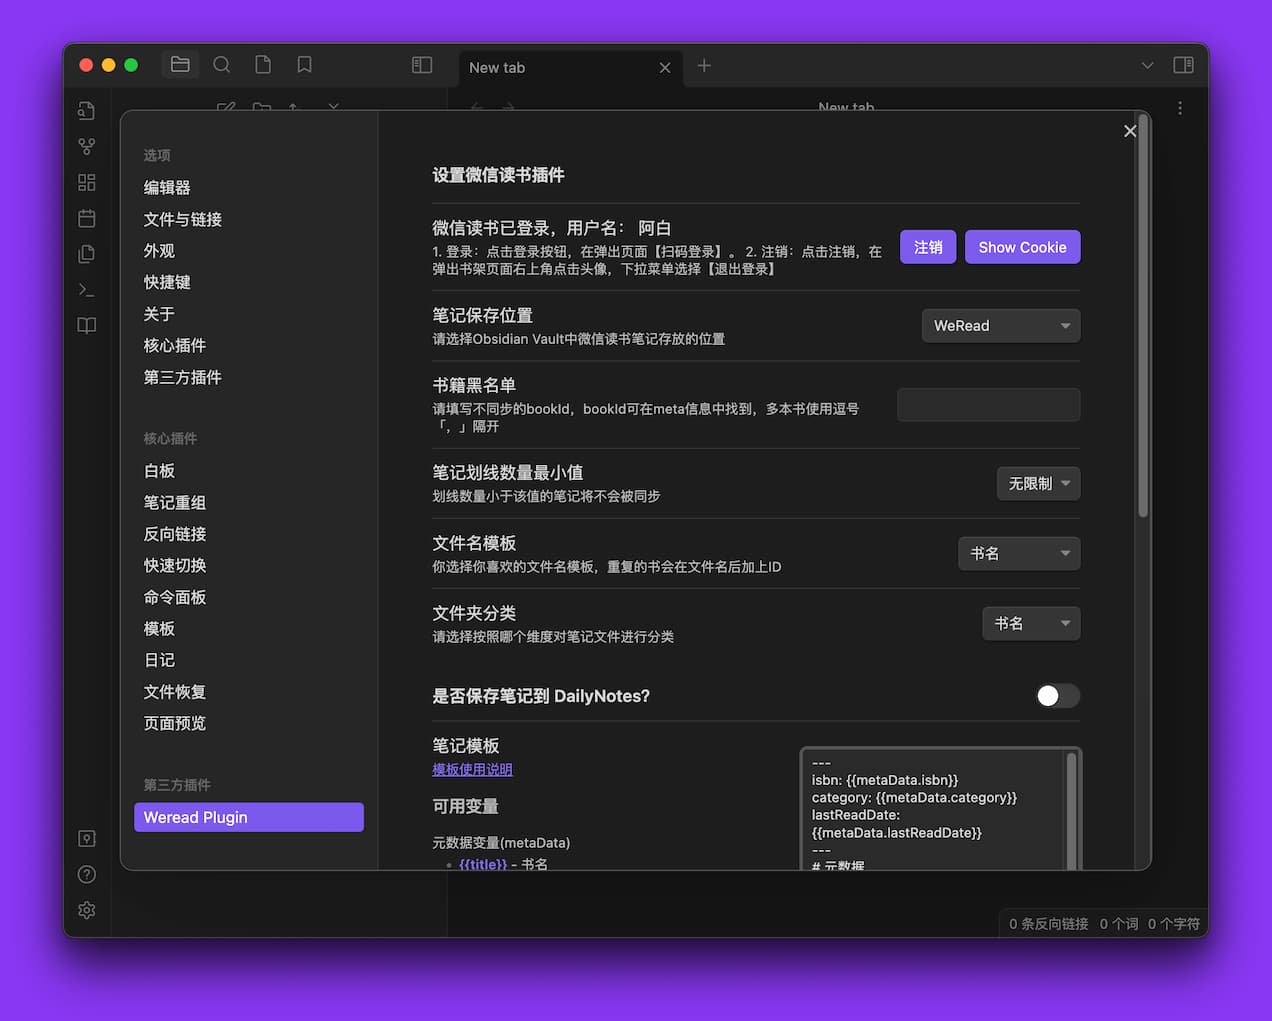The image size is (1272, 1021).
Task: Select the reading book icon in the sidebar
Action: [86, 325]
